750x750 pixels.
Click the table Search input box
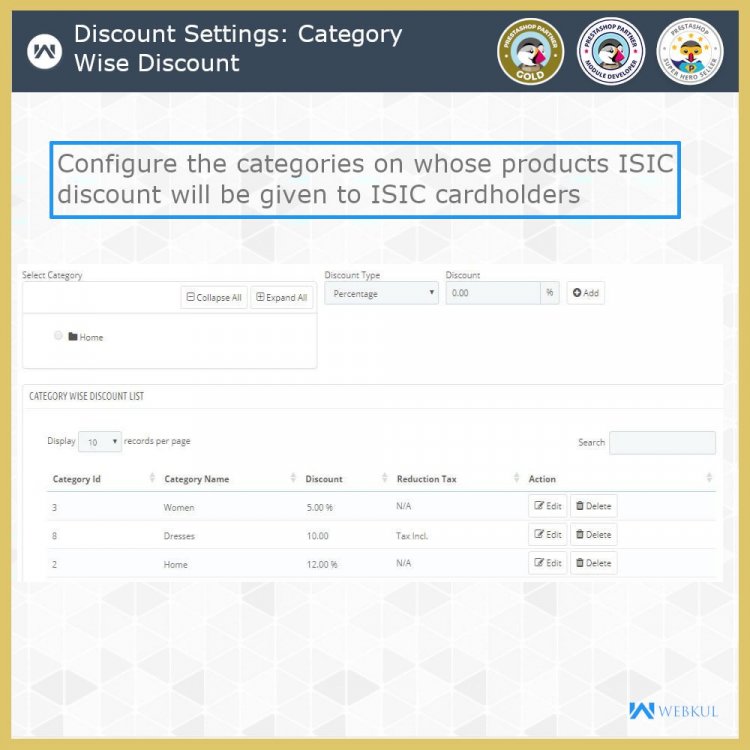662,442
